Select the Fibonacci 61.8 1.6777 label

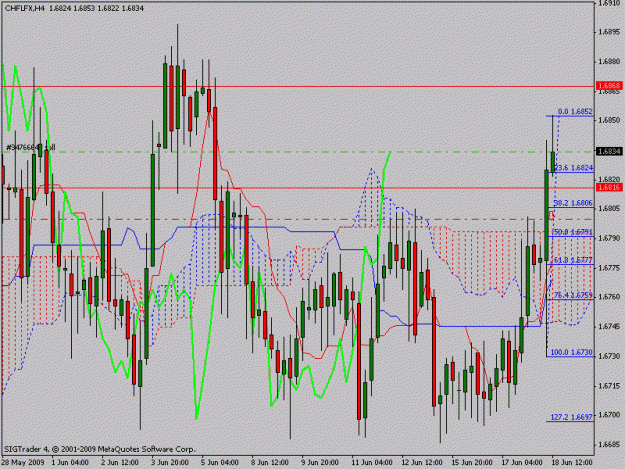click(x=573, y=260)
